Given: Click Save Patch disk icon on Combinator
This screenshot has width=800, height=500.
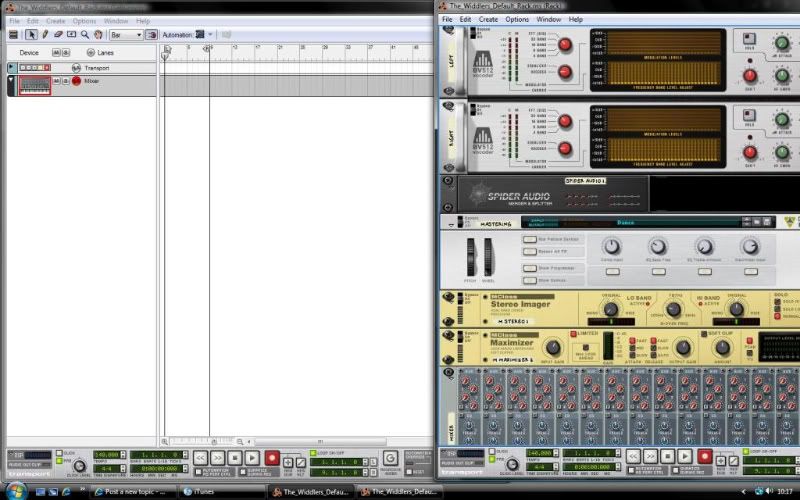Looking at the screenshot, I should click(766, 222).
